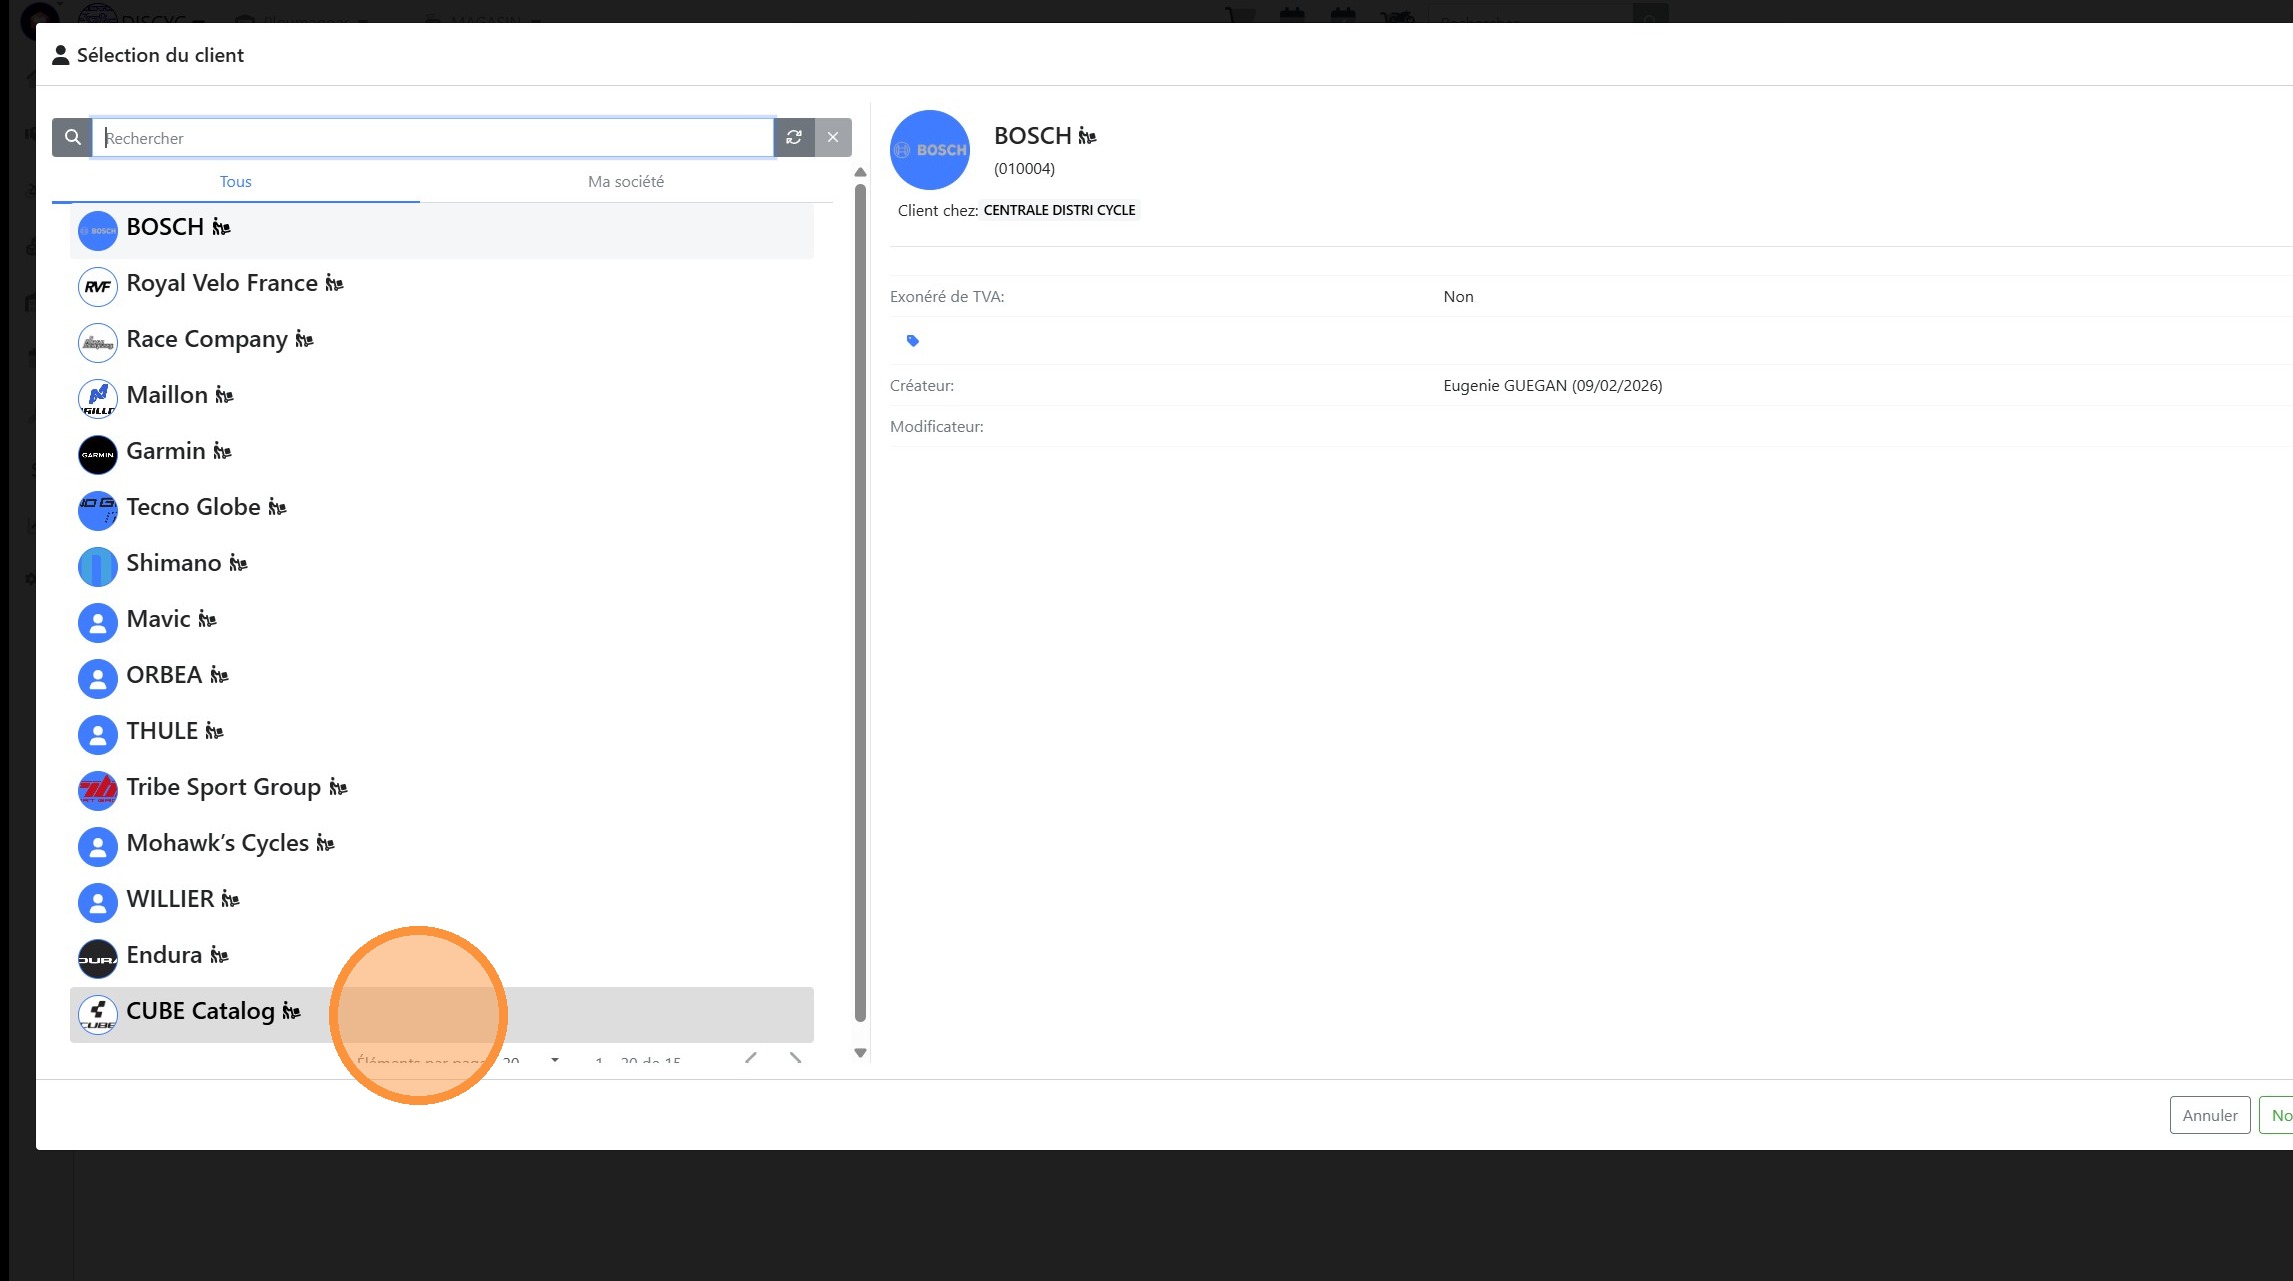
Task: Click the search magnifier icon
Action: tap(72, 138)
